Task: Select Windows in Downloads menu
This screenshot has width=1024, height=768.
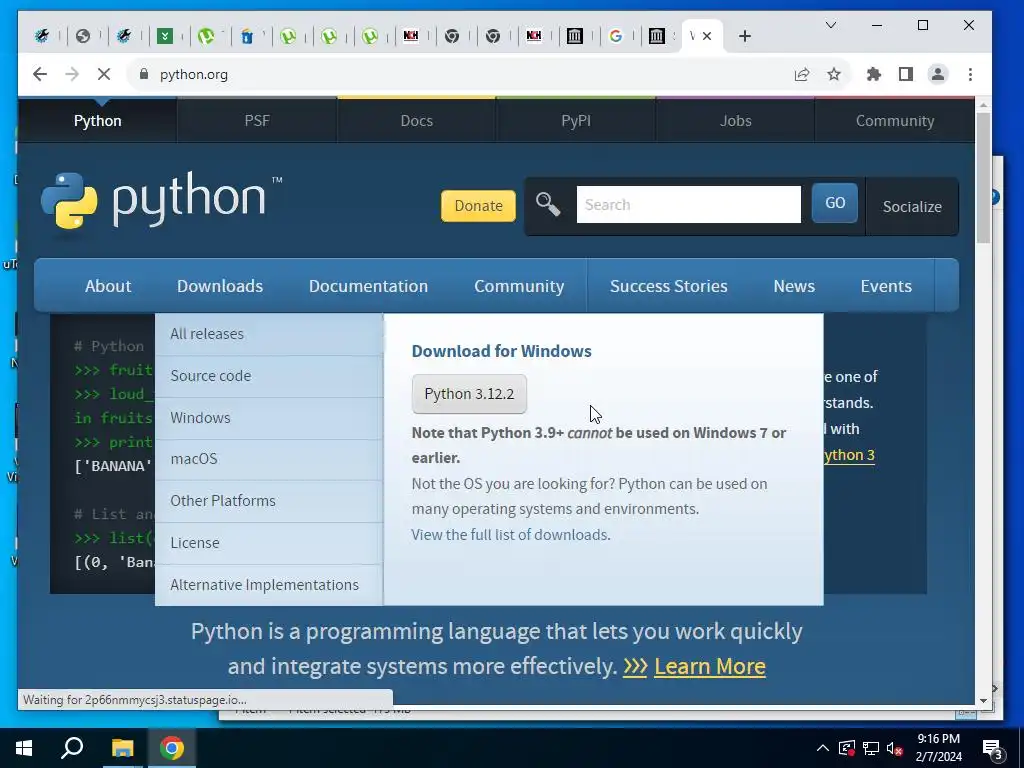Action: [x=269, y=418]
